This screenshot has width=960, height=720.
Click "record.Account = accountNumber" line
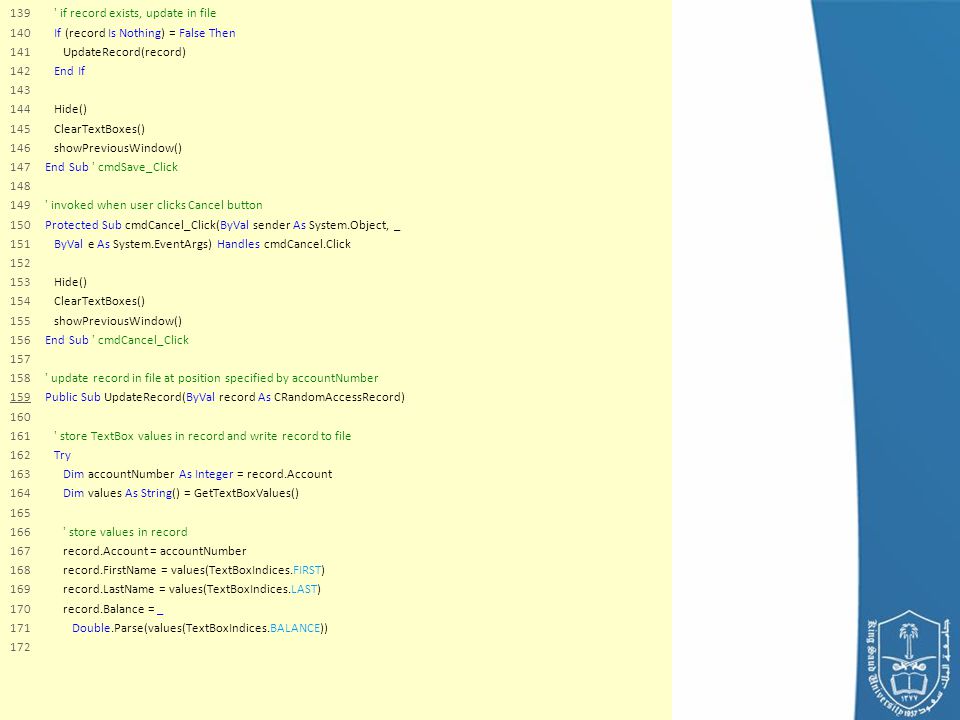(x=154, y=551)
